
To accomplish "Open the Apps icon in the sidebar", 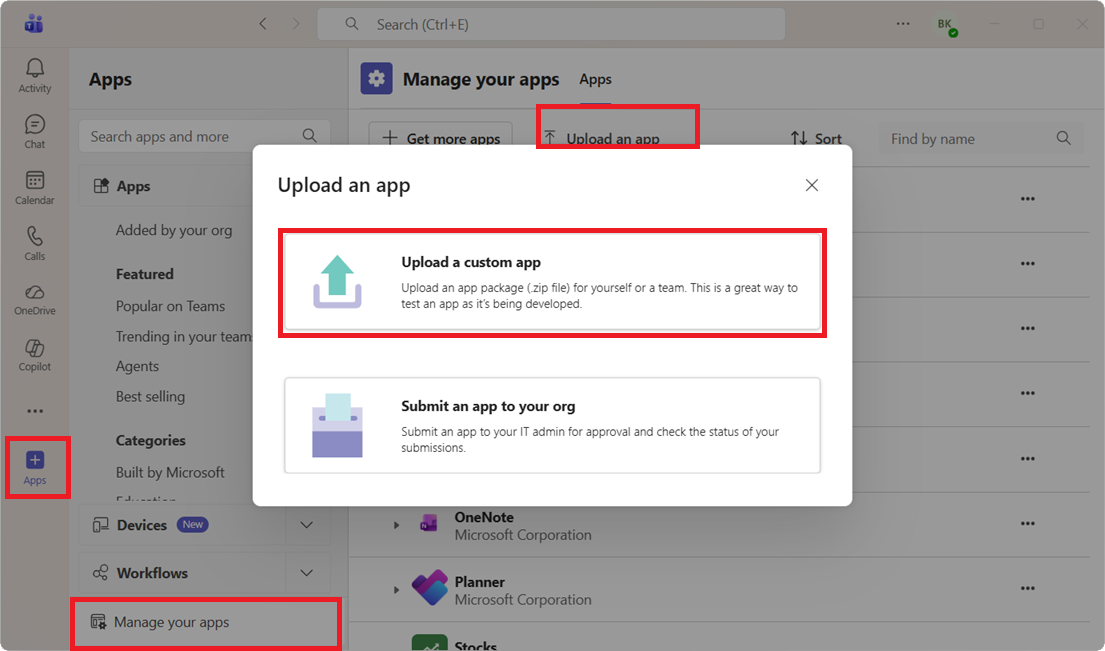I will [x=36, y=463].
